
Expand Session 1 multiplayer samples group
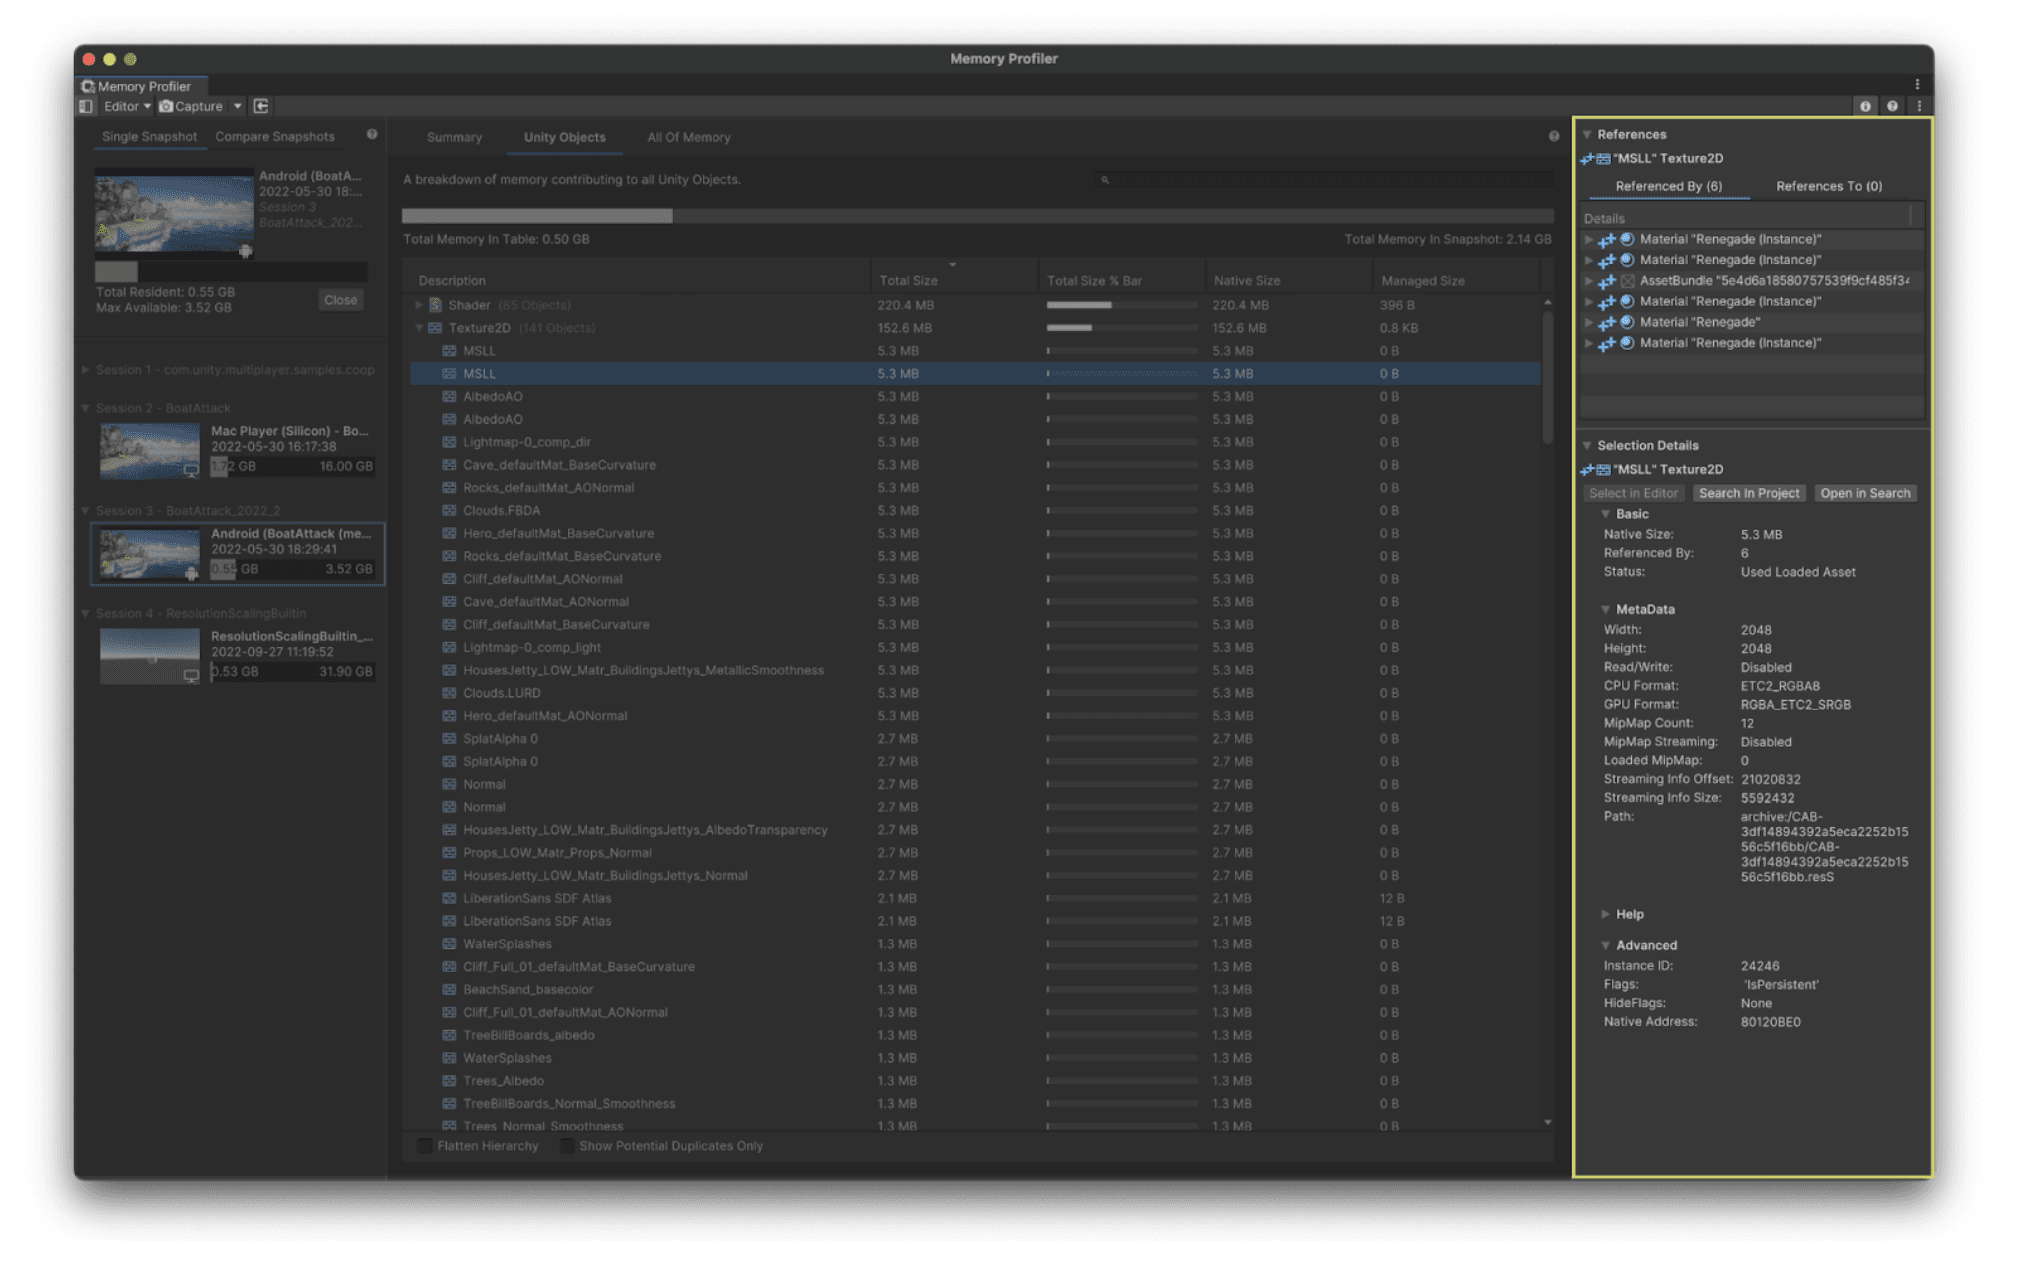click(86, 370)
